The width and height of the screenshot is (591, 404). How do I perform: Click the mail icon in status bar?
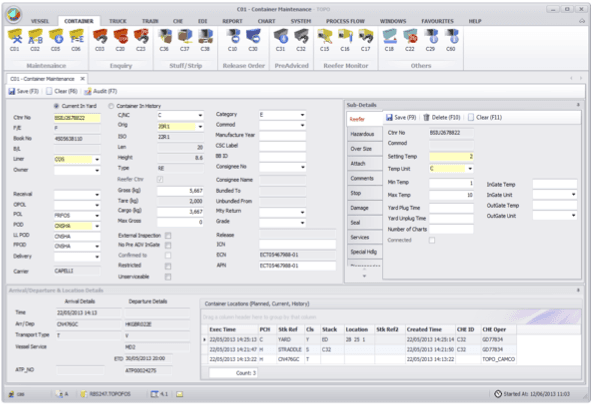[x=180, y=394]
